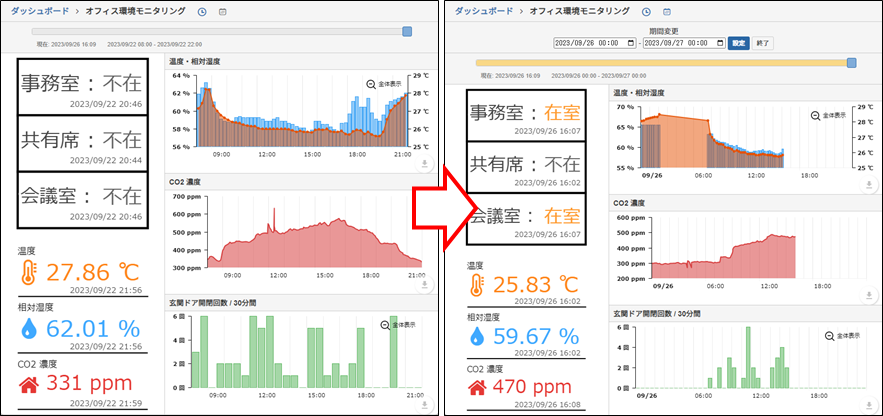883x416 pixels.
Task: Click the 59.67 % humidity value
Action: point(536,336)
